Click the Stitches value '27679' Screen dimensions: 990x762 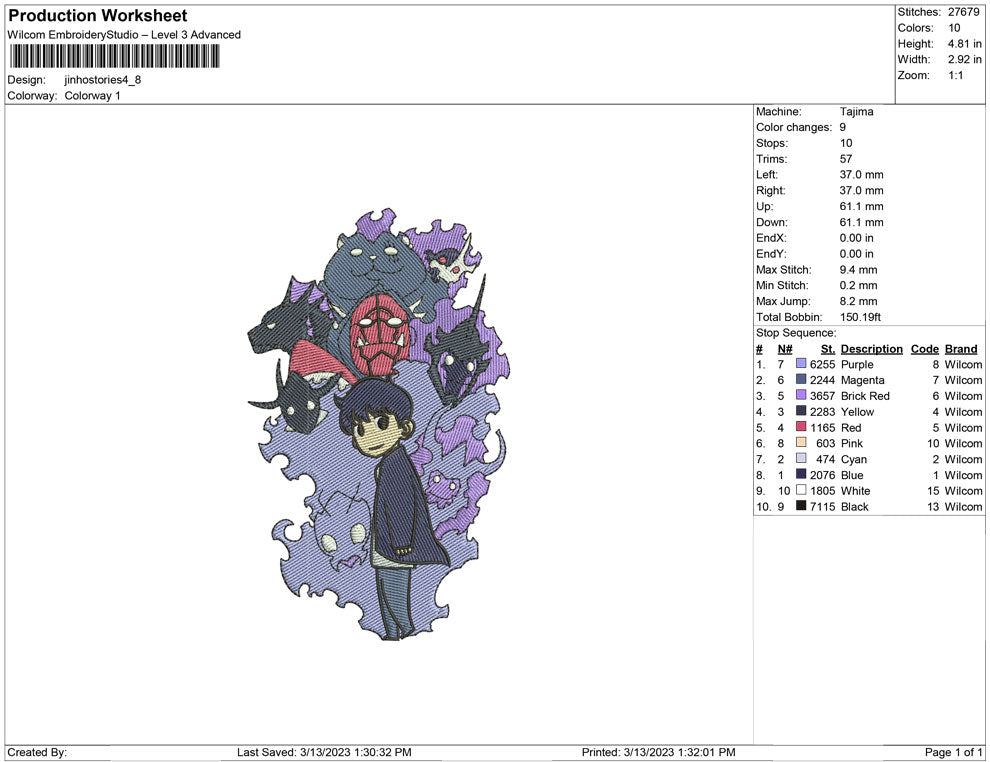tap(963, 12)
